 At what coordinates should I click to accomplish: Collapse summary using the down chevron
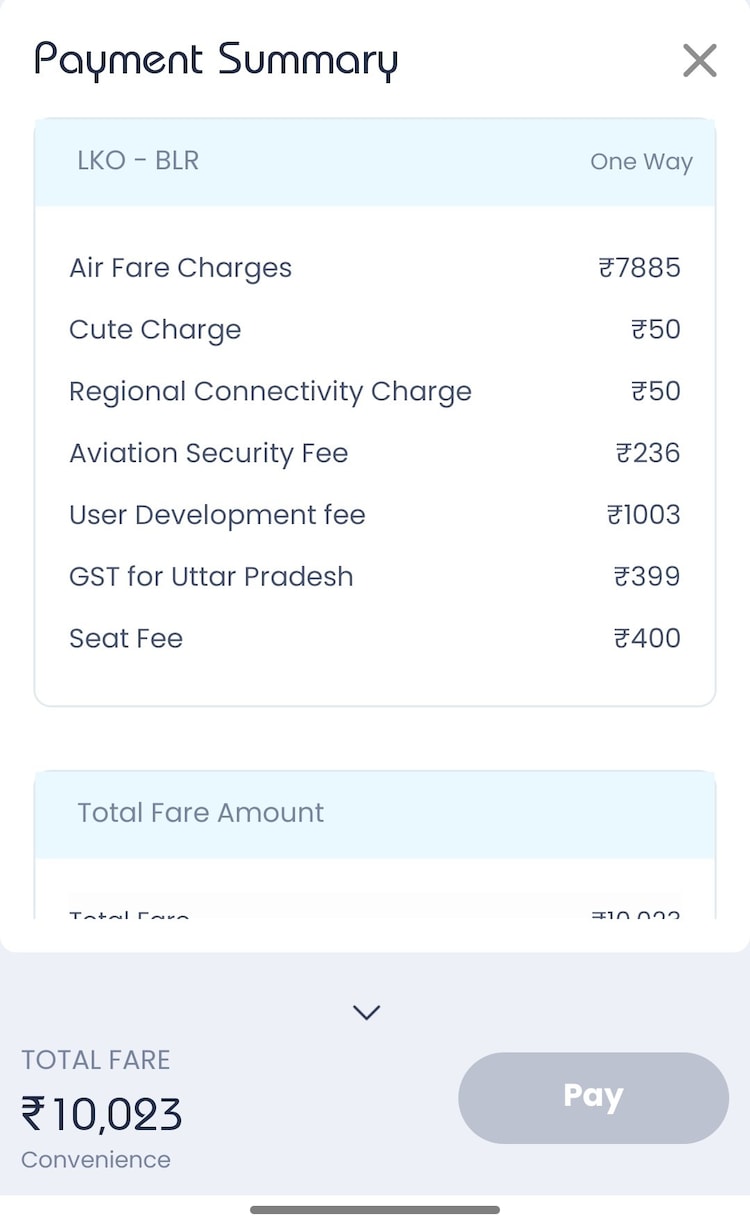pyautogui.click(x=367, y=1012)
